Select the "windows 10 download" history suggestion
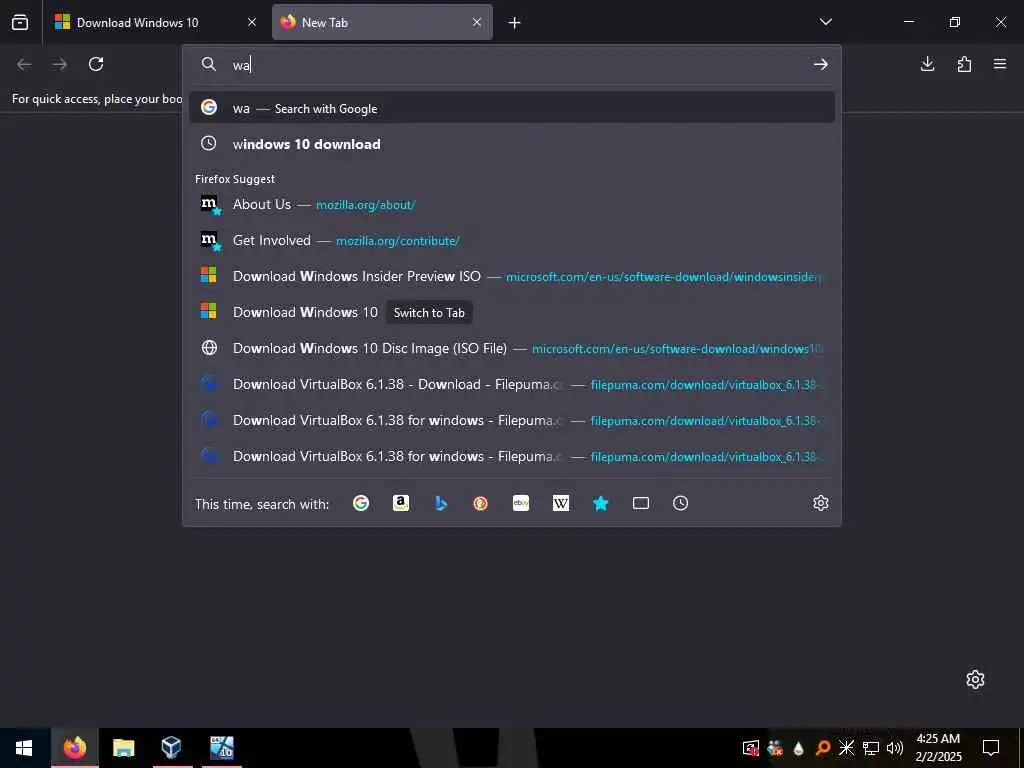Image resolution: width=1024 pixels, height=768 pixels. (512, 144)
